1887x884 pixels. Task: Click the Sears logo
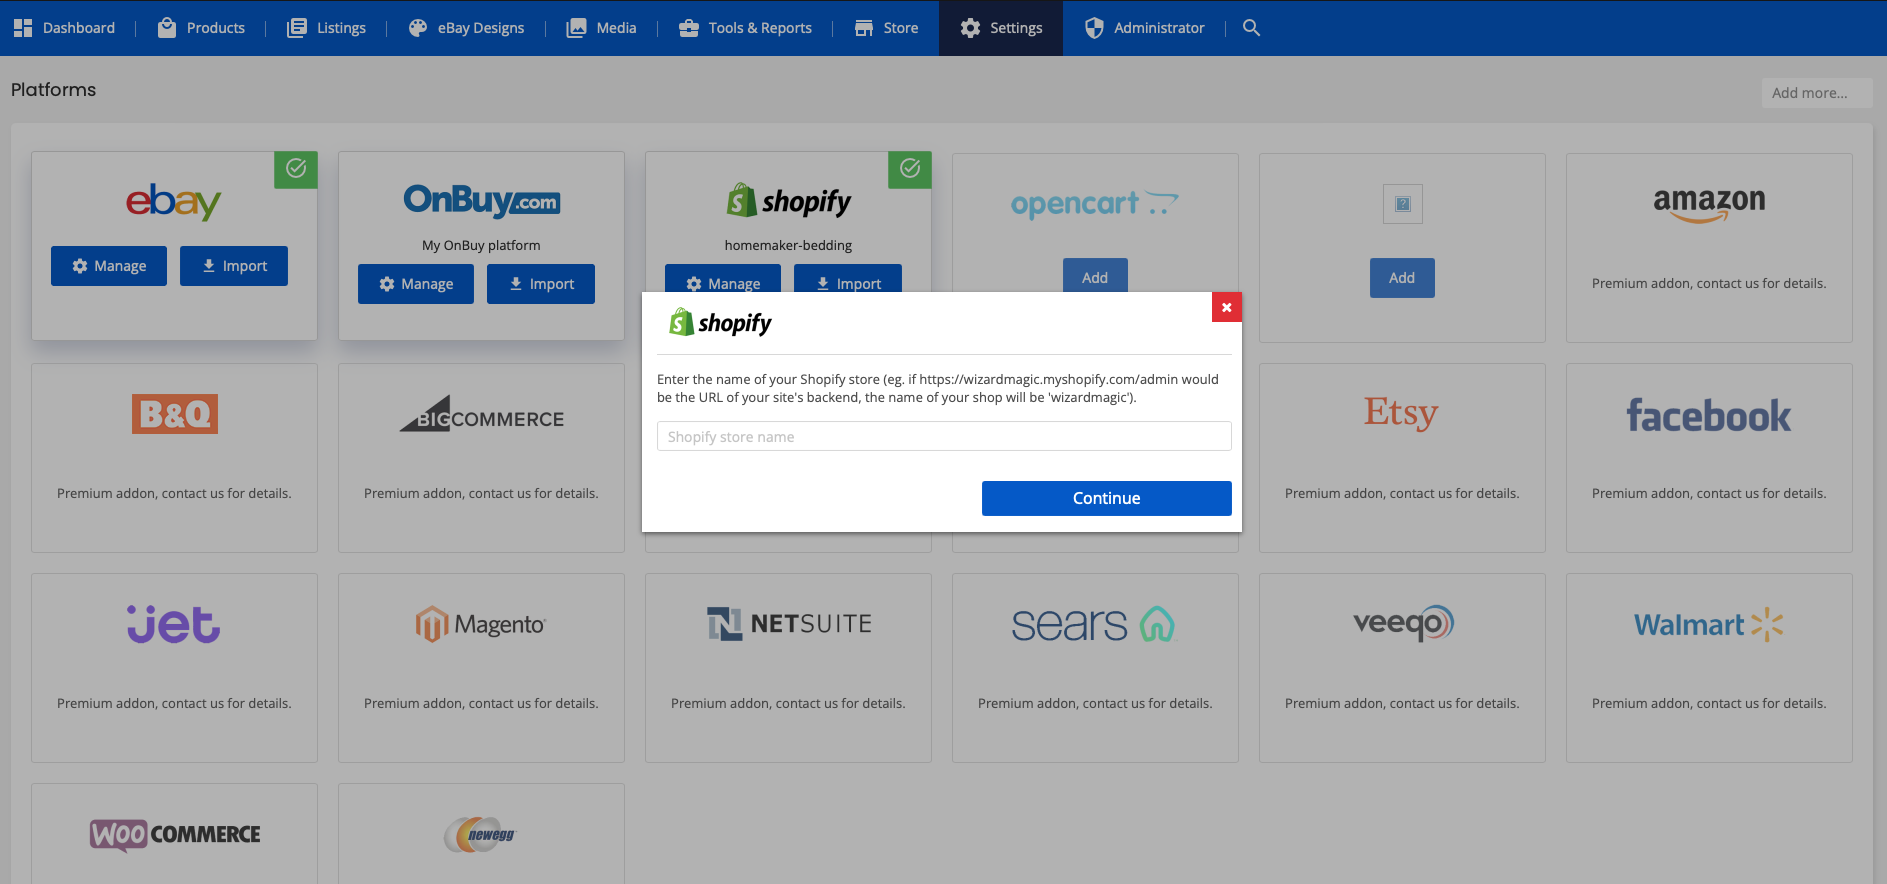[1094, 625]
